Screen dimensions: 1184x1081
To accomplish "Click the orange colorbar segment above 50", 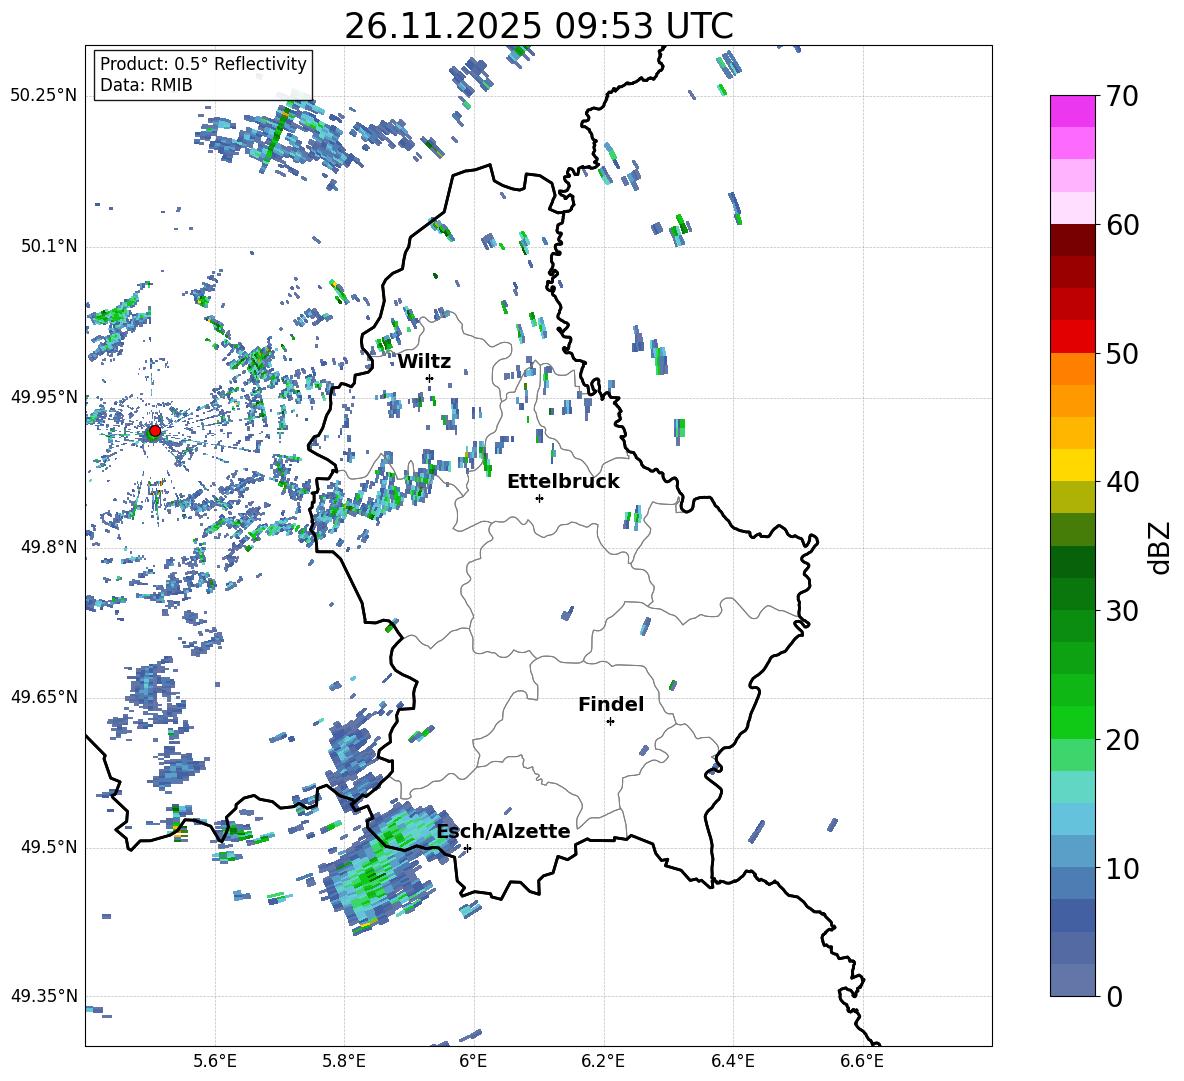I will click(1073, 369).
